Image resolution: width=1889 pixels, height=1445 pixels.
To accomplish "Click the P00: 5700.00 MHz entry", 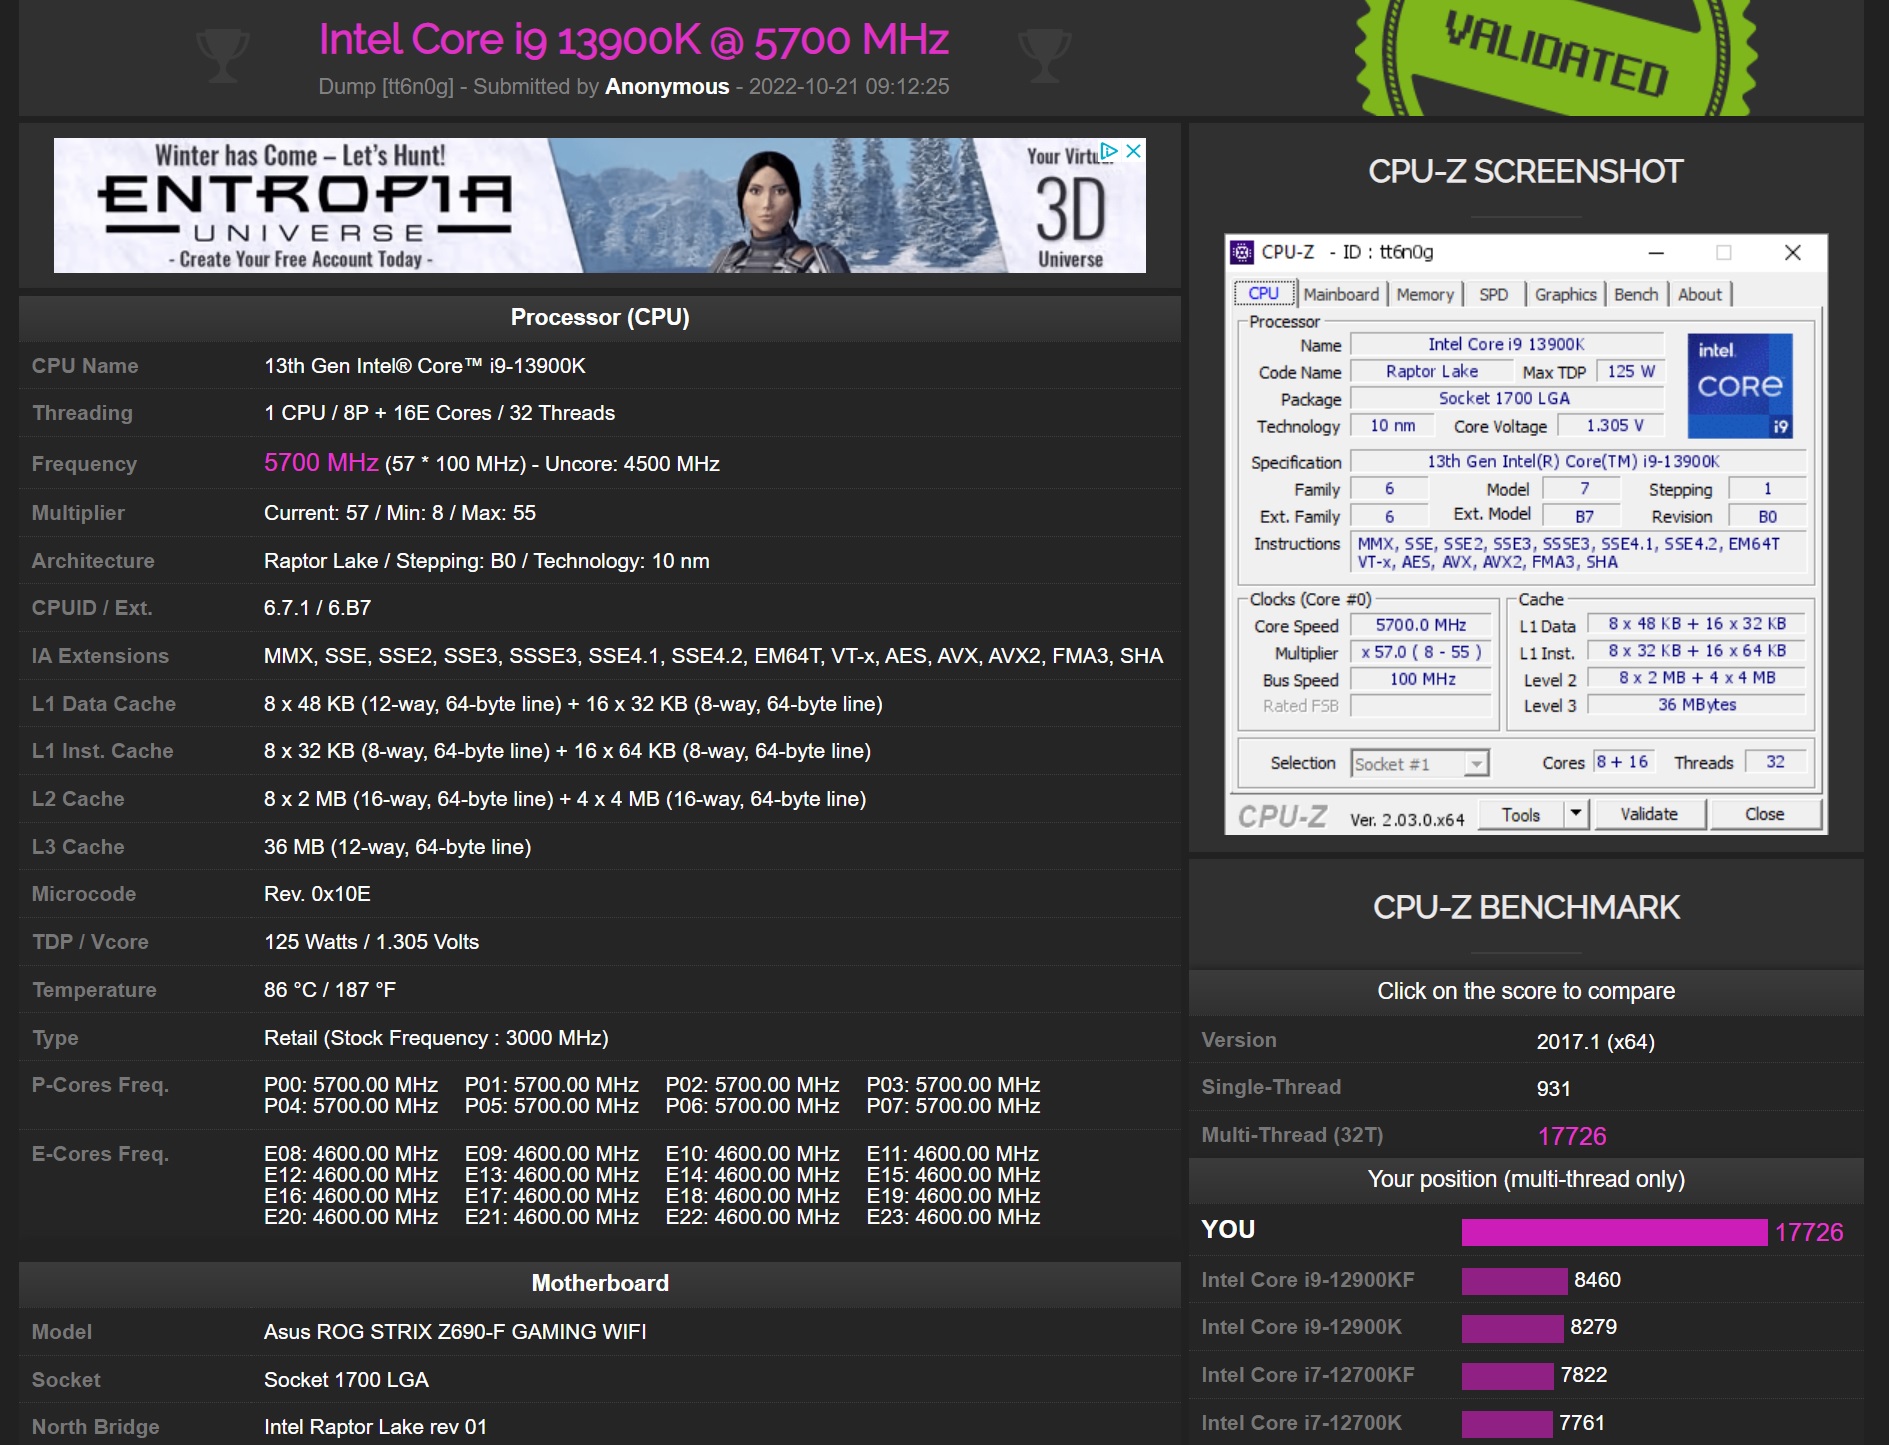I will click(351, 1085).
